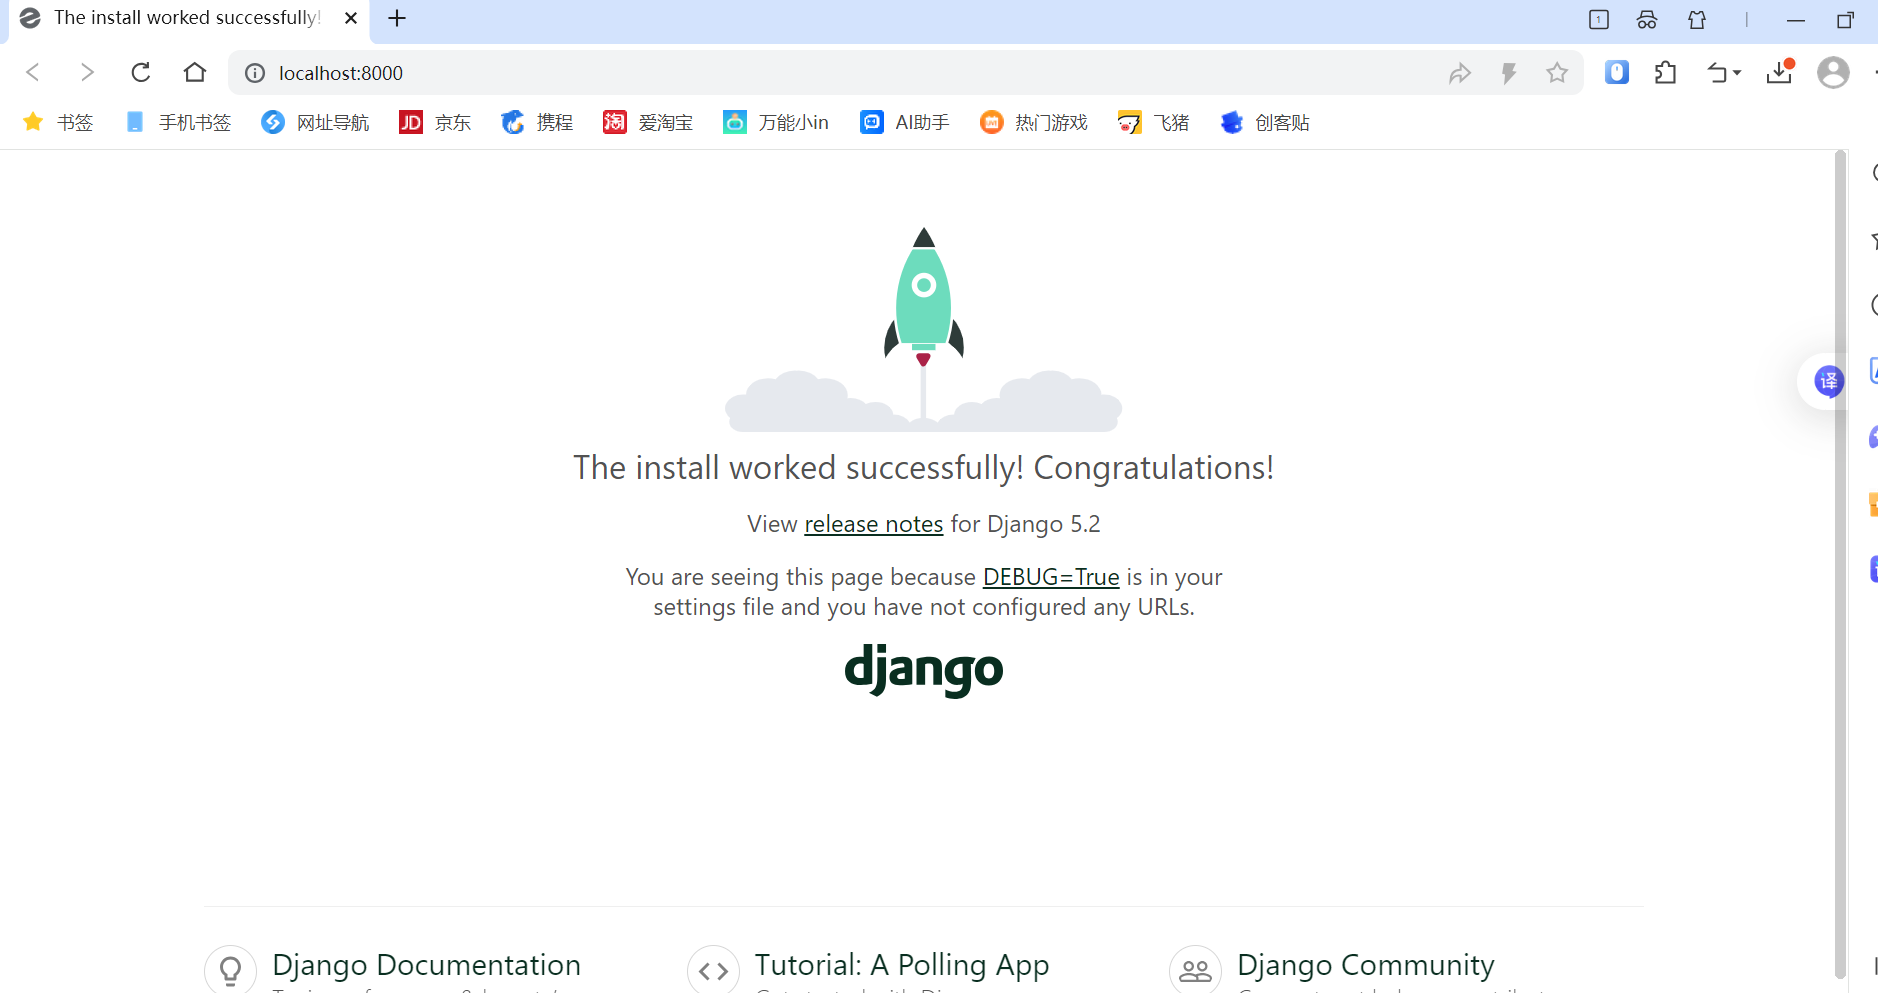This screenshot has height=993, width=1878.
Task: Go forward with the forward arrow
Action: click(x=87, y=72)
